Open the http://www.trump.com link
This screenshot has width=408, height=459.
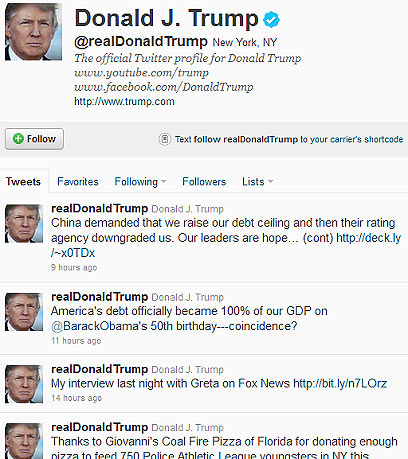pos(124,101)
